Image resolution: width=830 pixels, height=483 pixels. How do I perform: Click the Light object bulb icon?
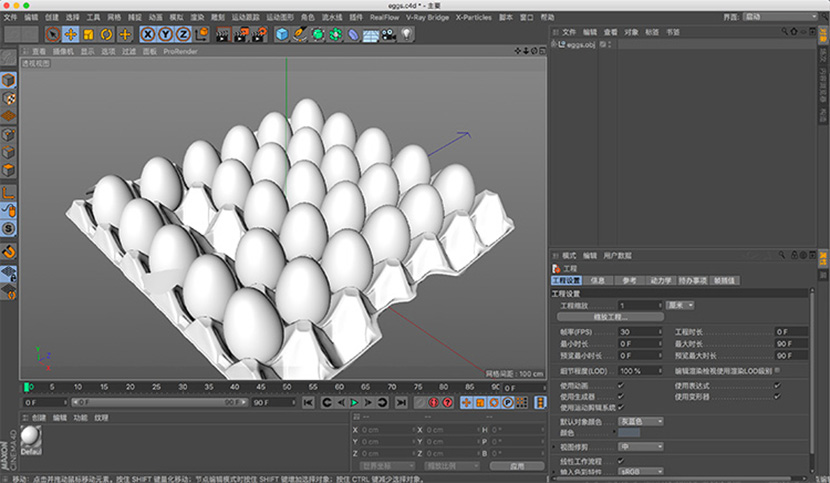click(407, 34)
